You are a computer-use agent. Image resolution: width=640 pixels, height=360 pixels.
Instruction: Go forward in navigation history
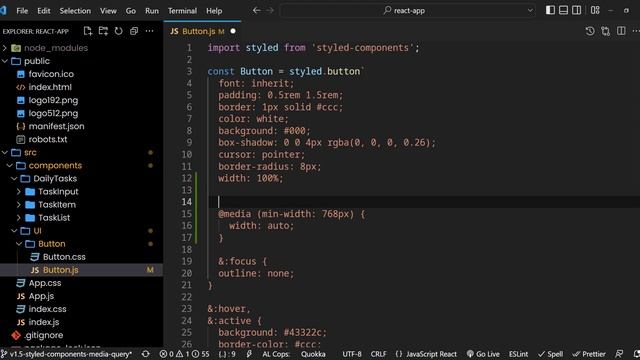[270, 11]
